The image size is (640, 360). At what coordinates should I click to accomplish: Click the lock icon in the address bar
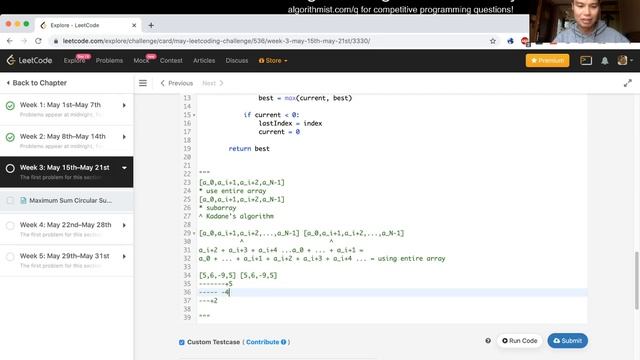(56, 41)
